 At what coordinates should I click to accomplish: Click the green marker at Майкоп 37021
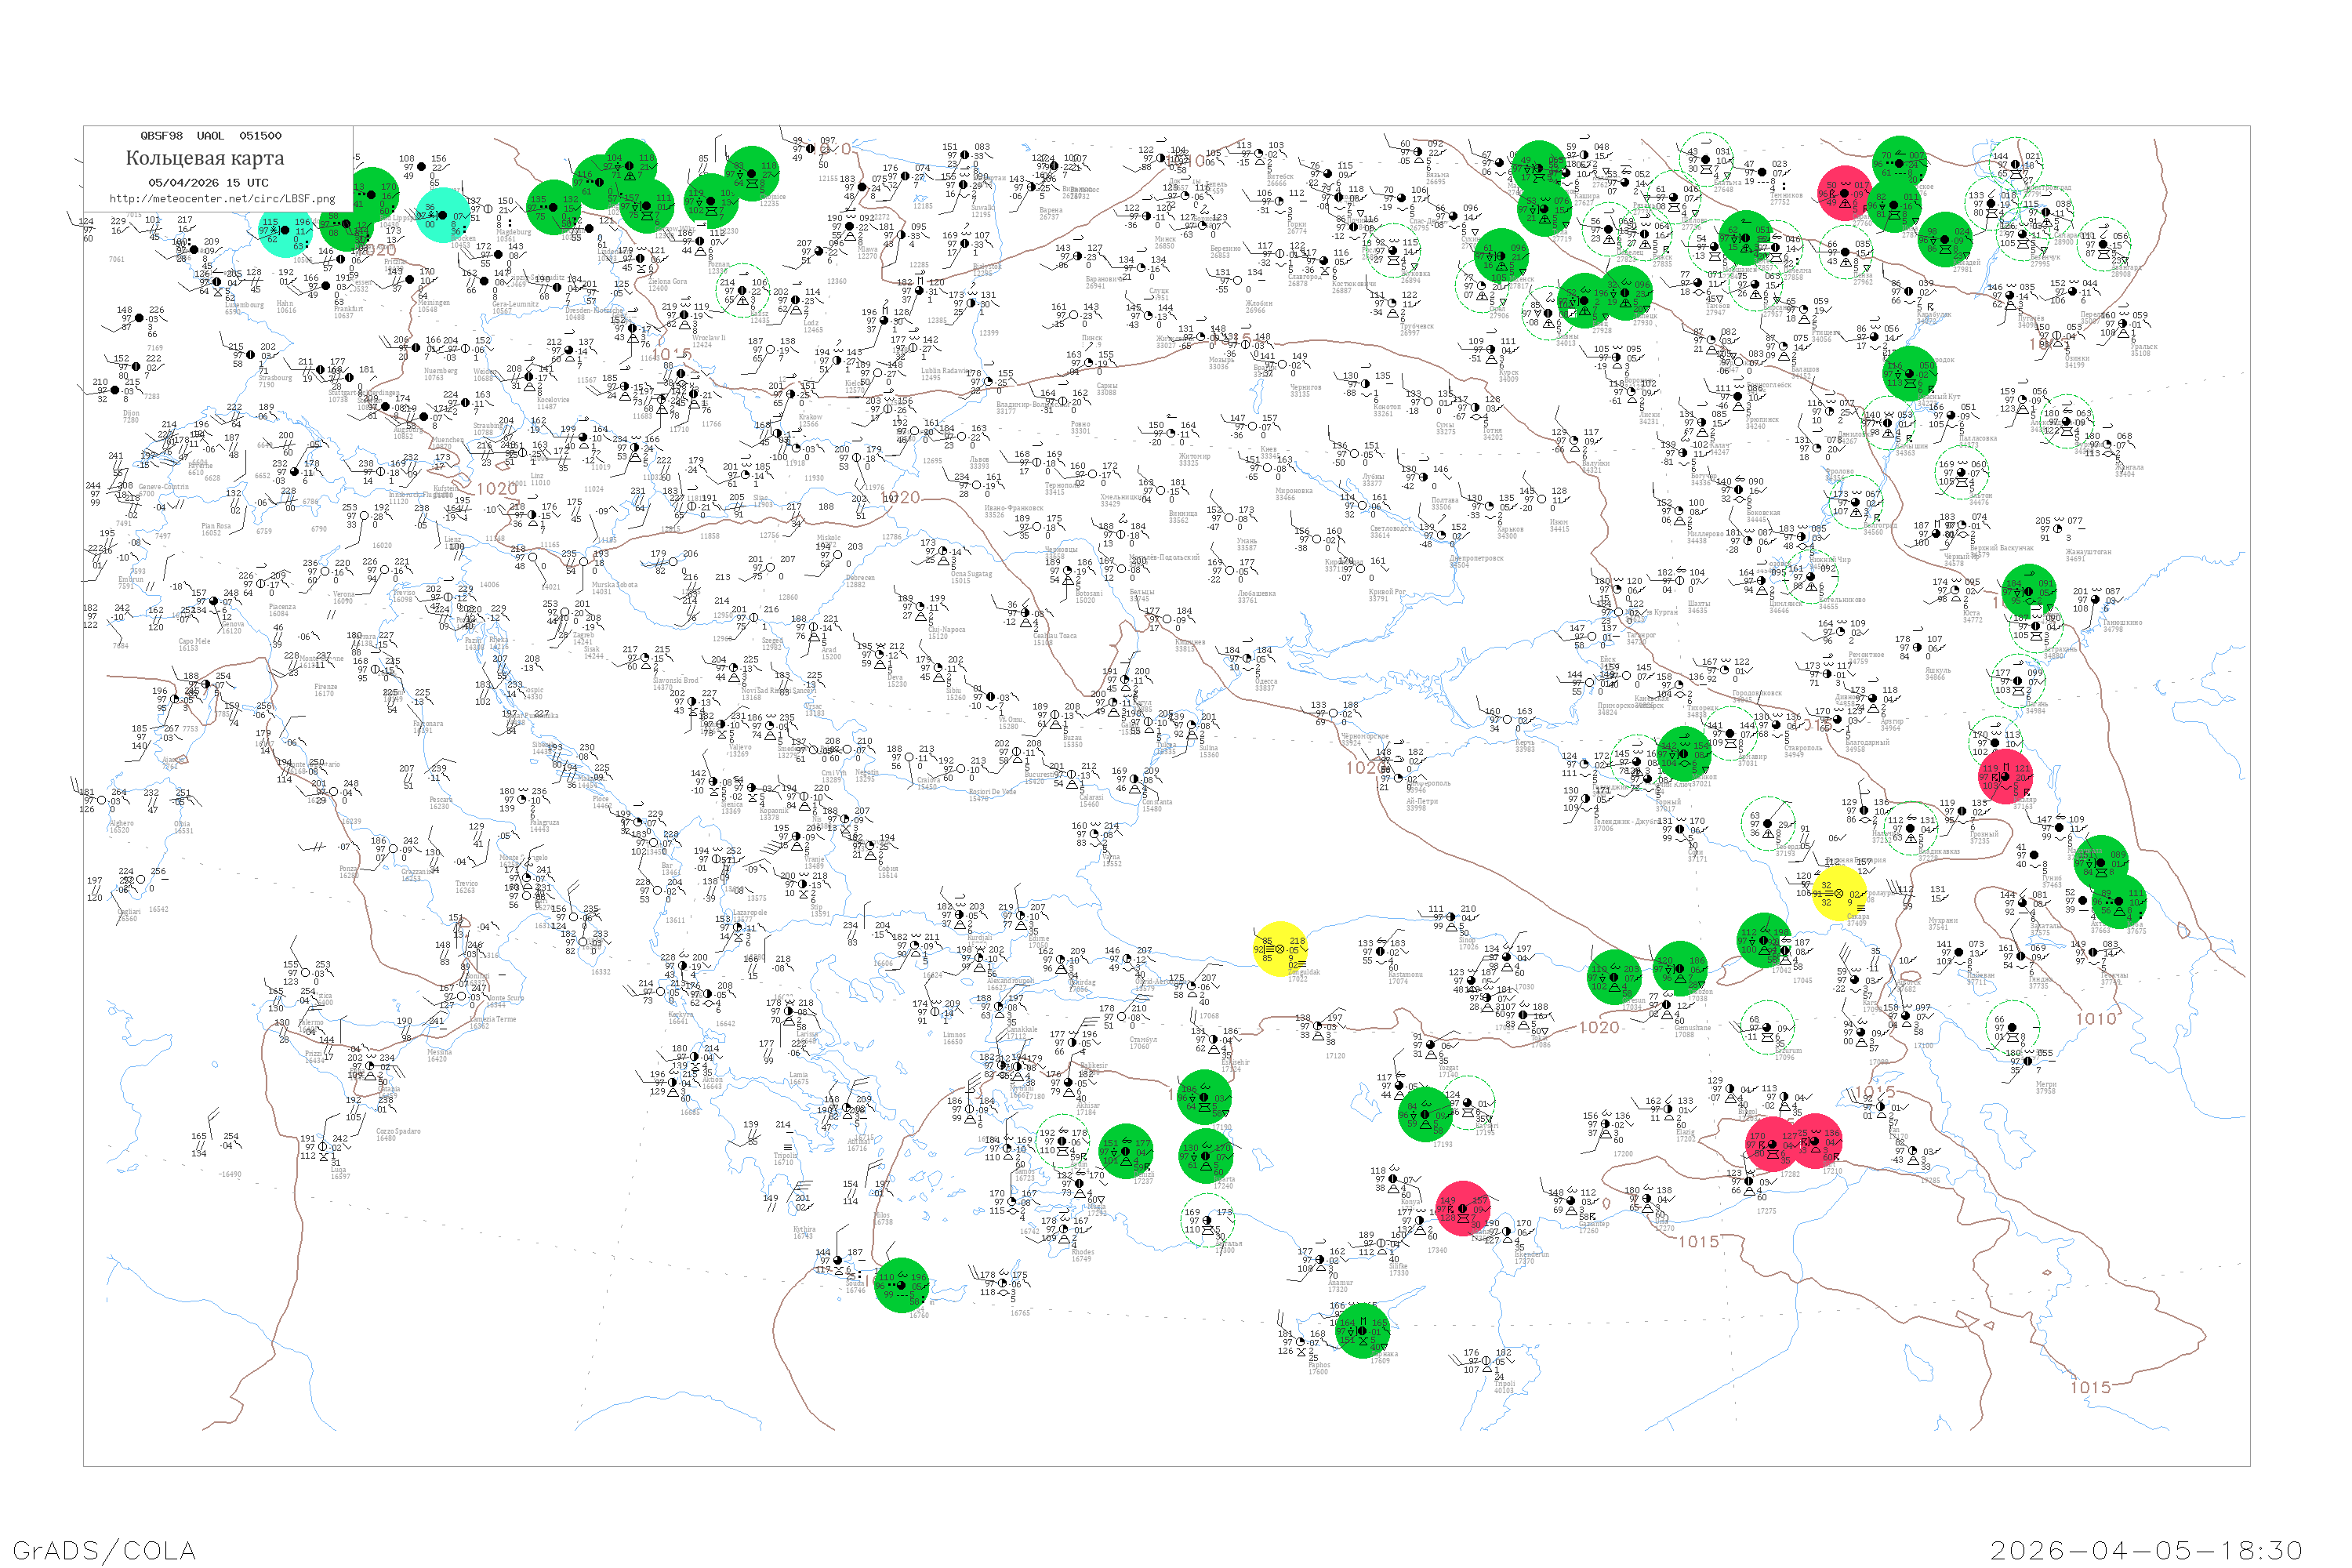[x=1684, y=754]
